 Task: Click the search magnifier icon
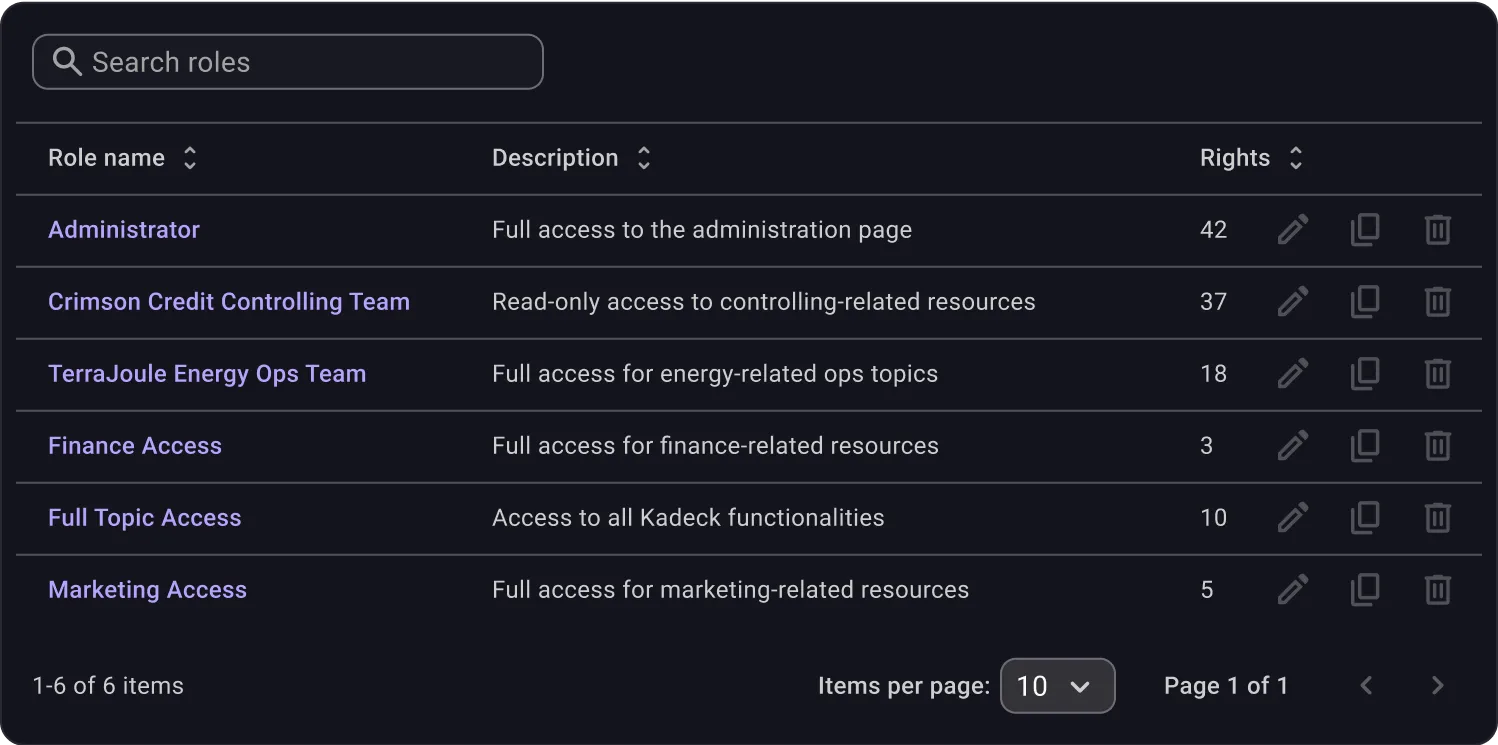[67, 62]
